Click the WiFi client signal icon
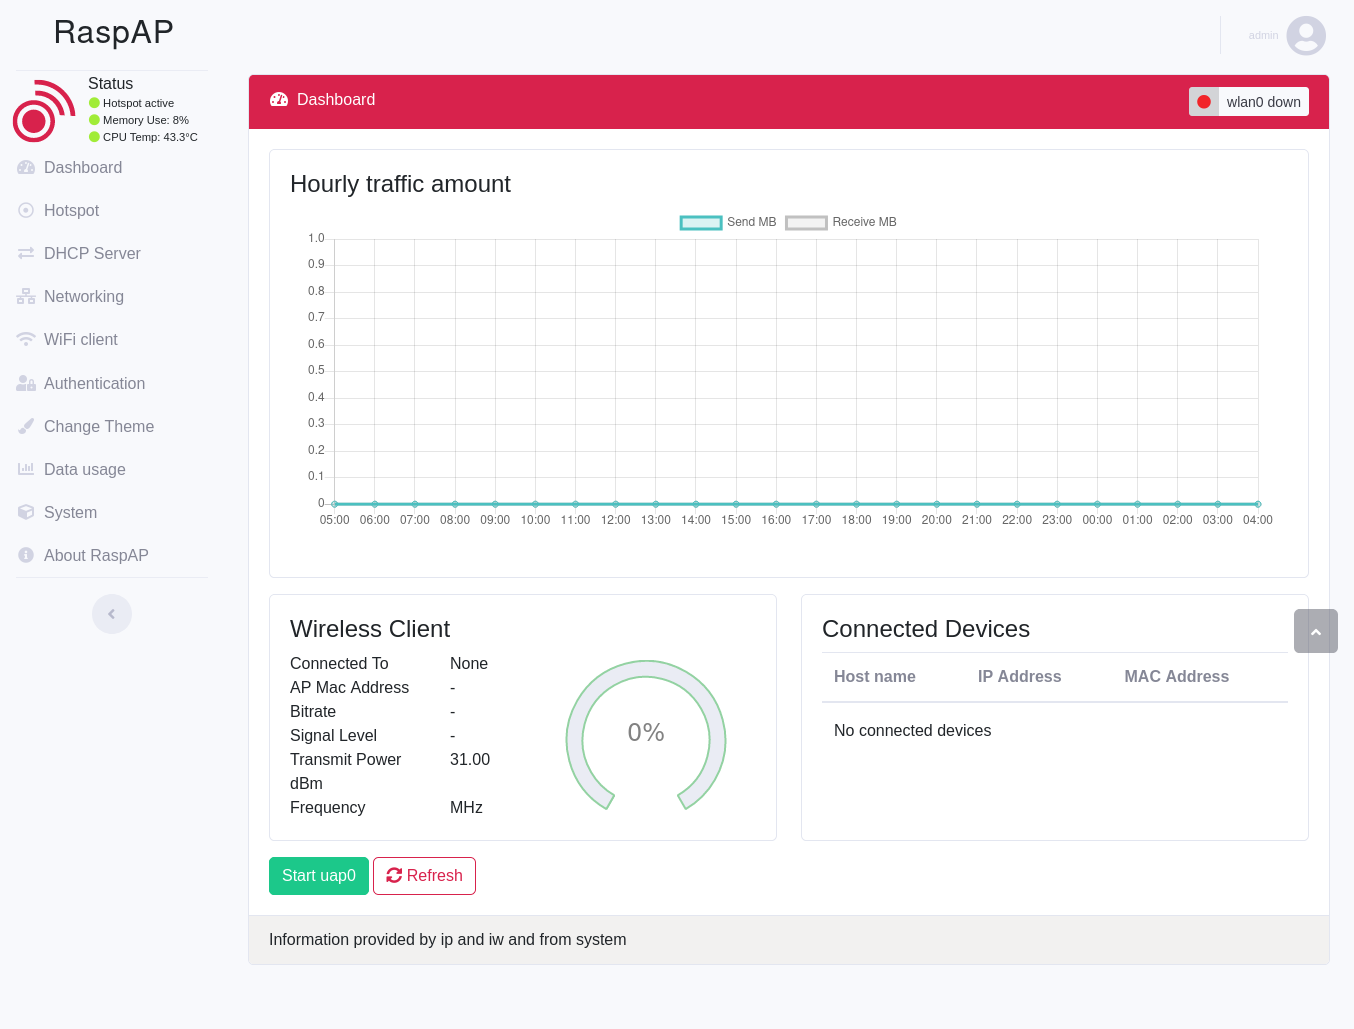The width and height of the screenshot is (1354, 1029). click(26, 340)
